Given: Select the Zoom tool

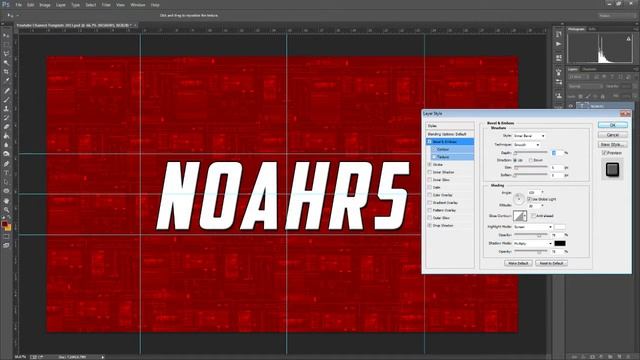Looking at the screenshot, I should [x=6, y=209].
